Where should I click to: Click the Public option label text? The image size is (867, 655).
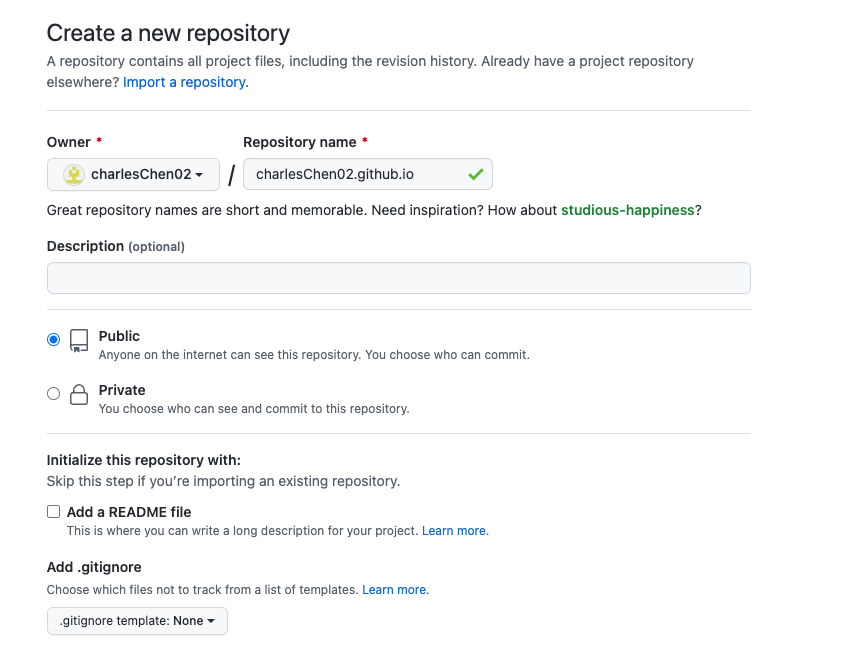[119, 336]
